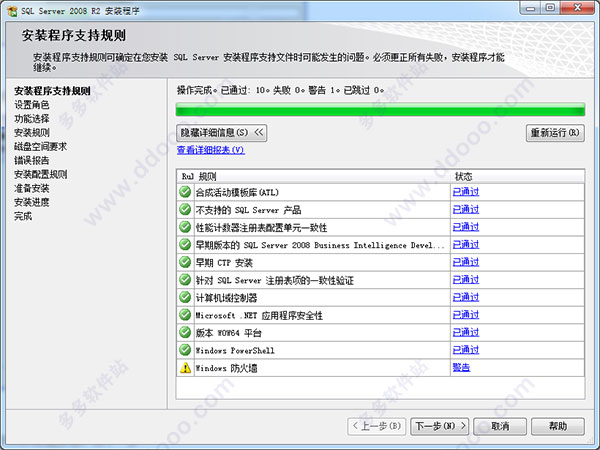Open 已通过 link for 早期 CTP 安装

[x=466, y=262]
